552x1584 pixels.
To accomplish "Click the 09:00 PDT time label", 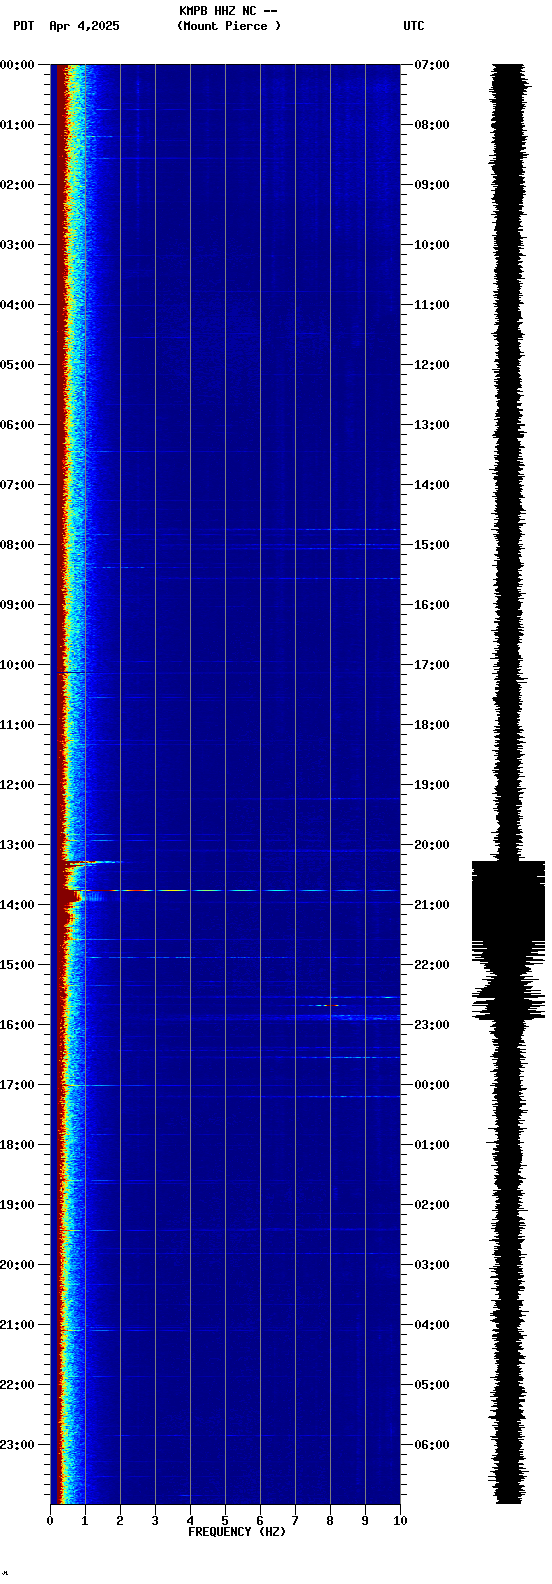I will click(x=18, y=605).
